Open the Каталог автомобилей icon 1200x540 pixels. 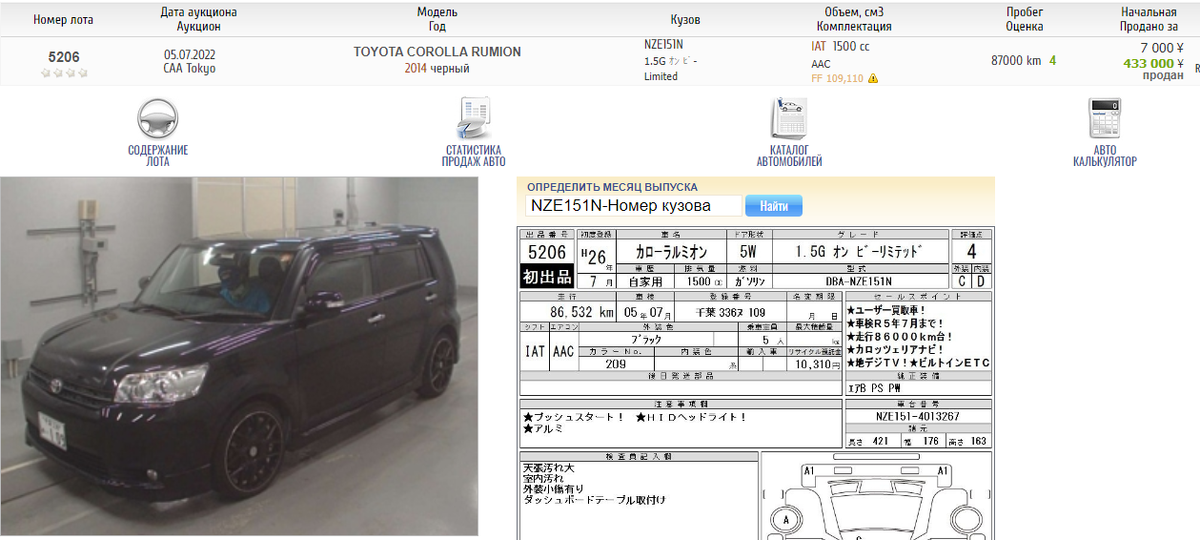coord(789,119)
